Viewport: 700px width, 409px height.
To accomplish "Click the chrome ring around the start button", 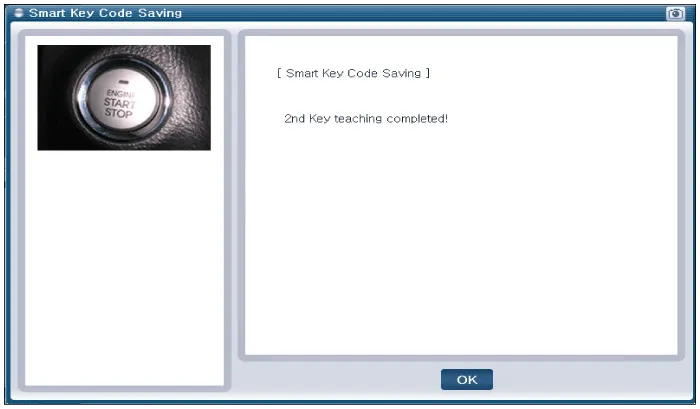I will (x=80, y=98).
